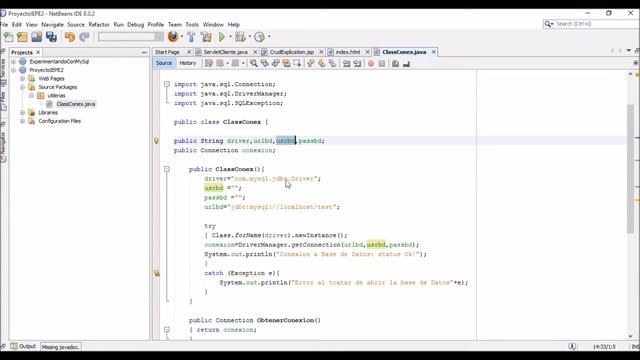640x360 pixels.
Task: Click the Comment editor toolbar icon
Action: tap(395, 64)
